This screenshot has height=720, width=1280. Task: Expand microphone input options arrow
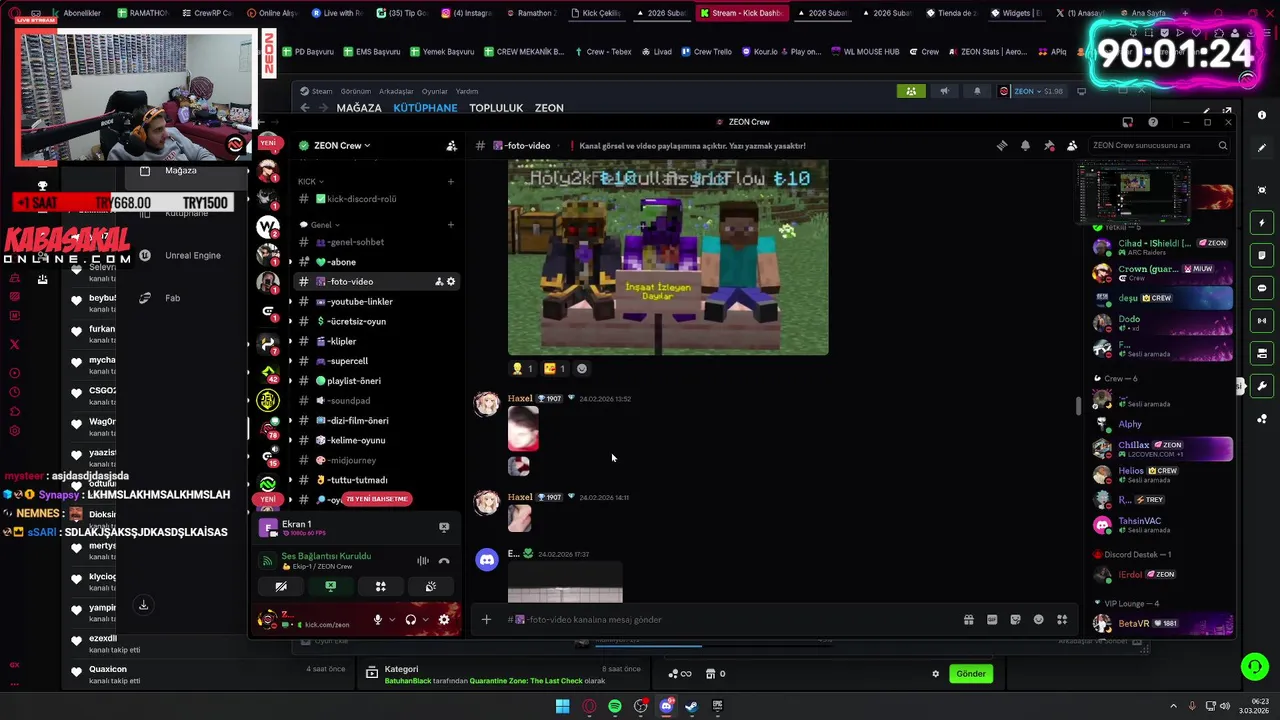pyautogui.click(x=392, y=620)
